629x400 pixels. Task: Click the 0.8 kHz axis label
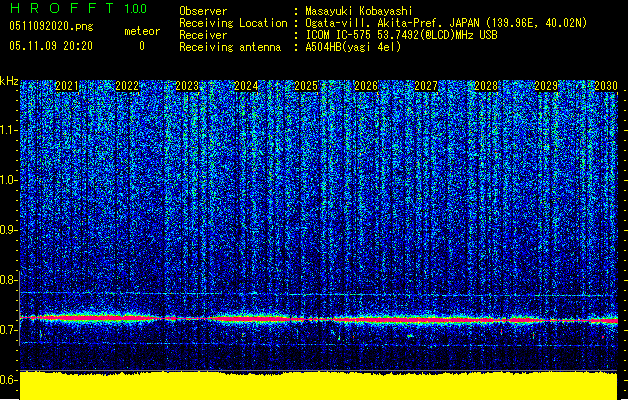[x=9, y=280]
